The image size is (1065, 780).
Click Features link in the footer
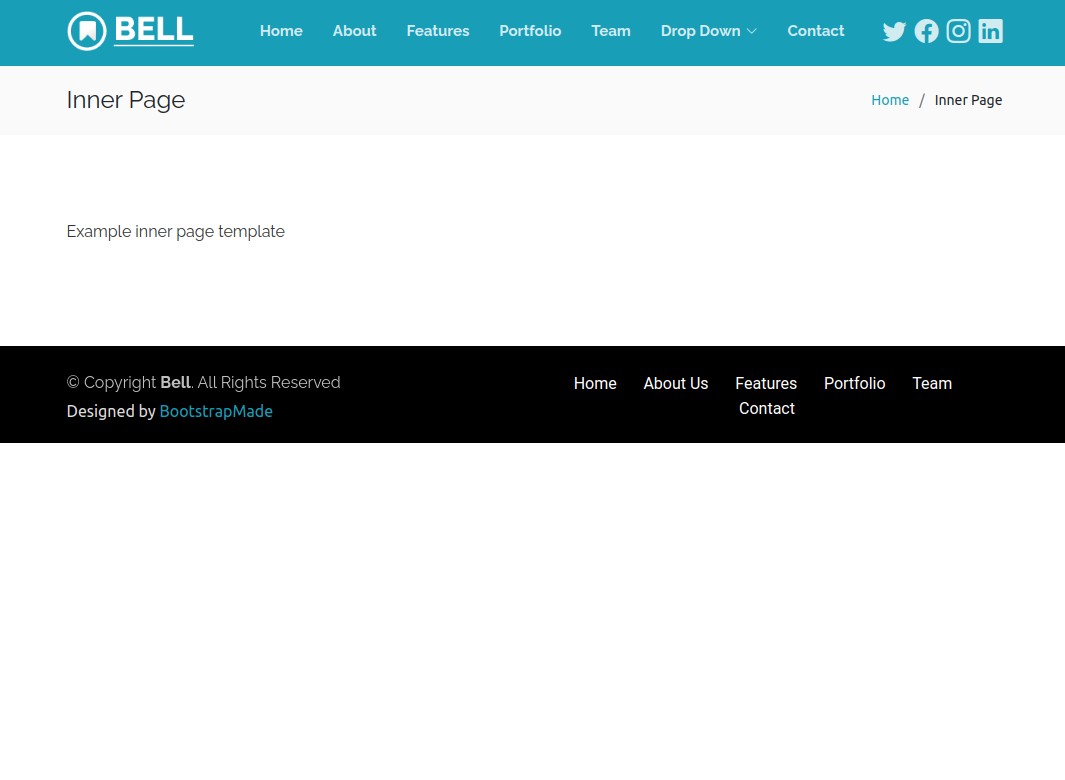pos(766,384)
